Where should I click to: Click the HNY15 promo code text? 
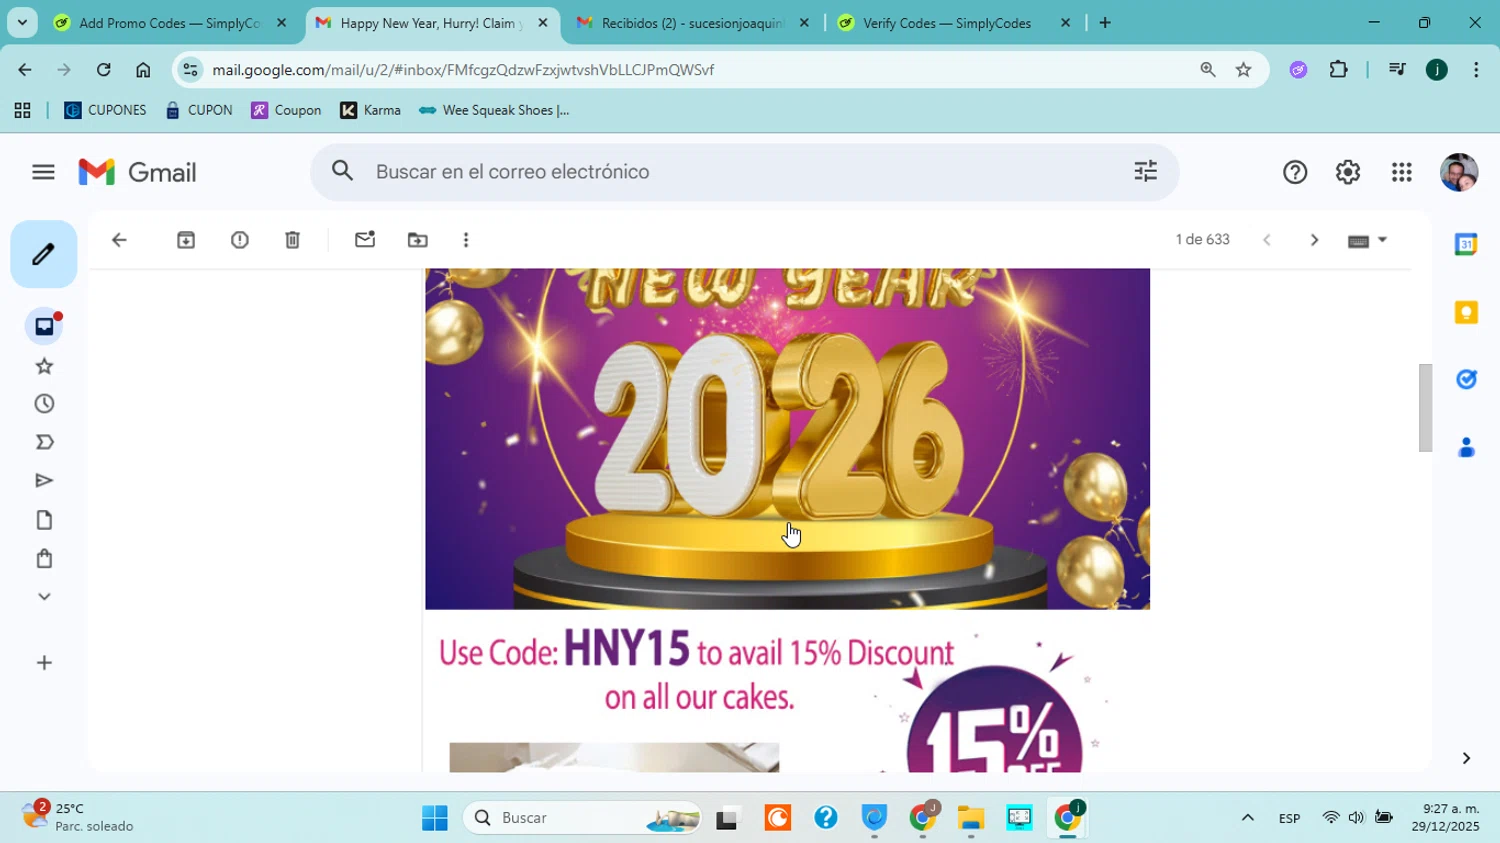click(627, 649)
